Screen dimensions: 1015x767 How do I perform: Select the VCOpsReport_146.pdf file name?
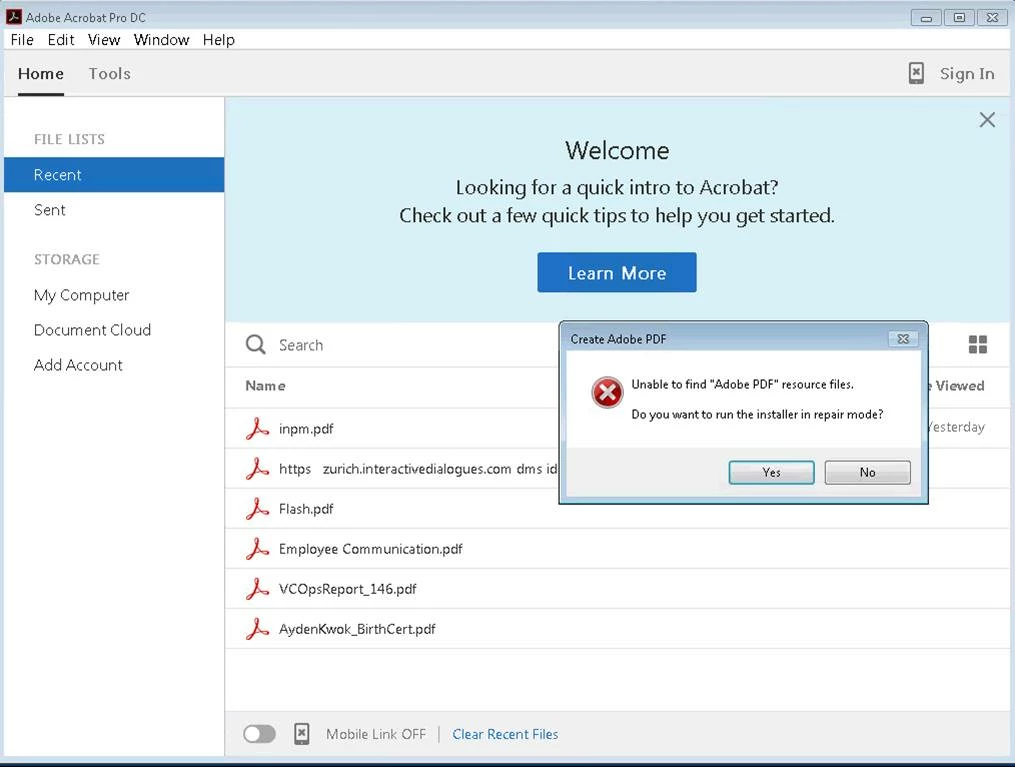[x=348, y=589]
